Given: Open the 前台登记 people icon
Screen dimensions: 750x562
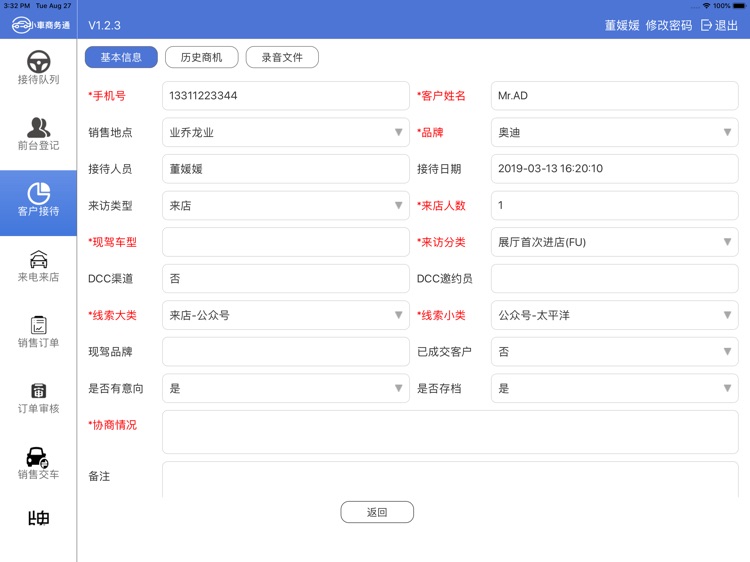Looking at the screenshot, I should pos(38,127).
